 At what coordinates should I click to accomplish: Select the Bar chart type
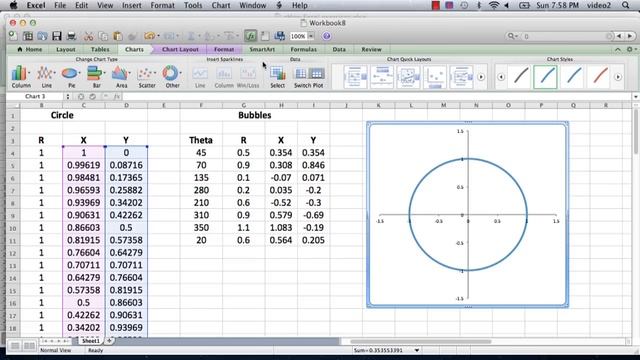click(96, 76)
